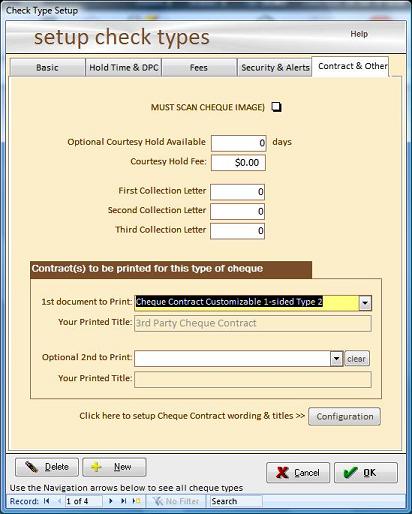Go to first record navigation arrow

[x=47, y=501]
